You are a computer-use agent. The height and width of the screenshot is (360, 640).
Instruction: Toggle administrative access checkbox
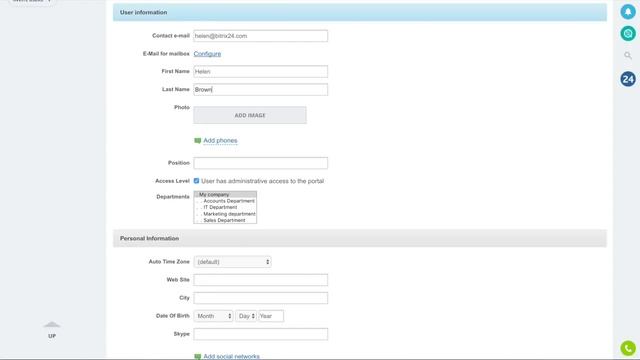point(196,181)
